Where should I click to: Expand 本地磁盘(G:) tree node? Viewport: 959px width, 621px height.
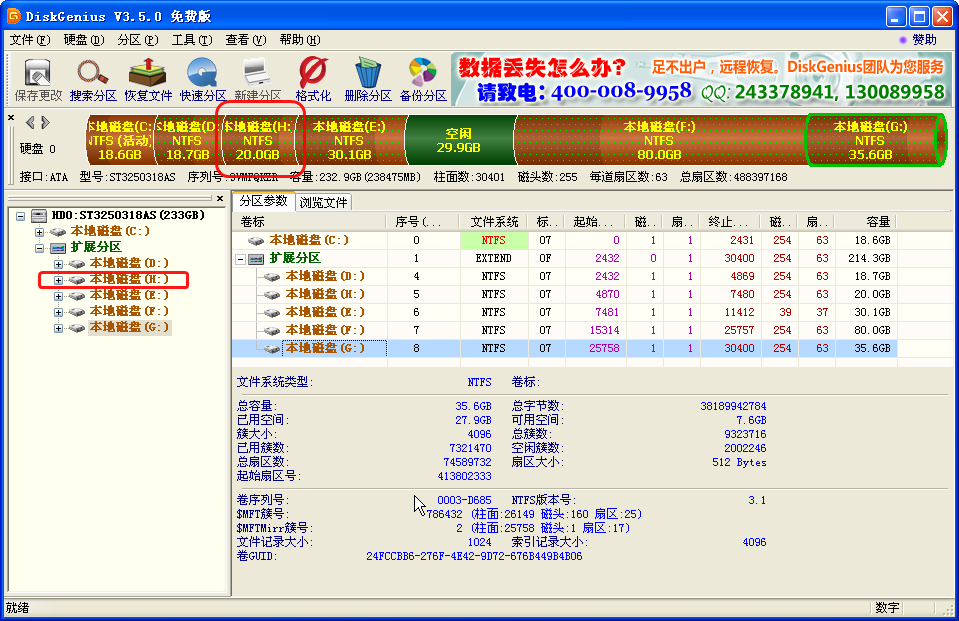click(x=58, y=328)
